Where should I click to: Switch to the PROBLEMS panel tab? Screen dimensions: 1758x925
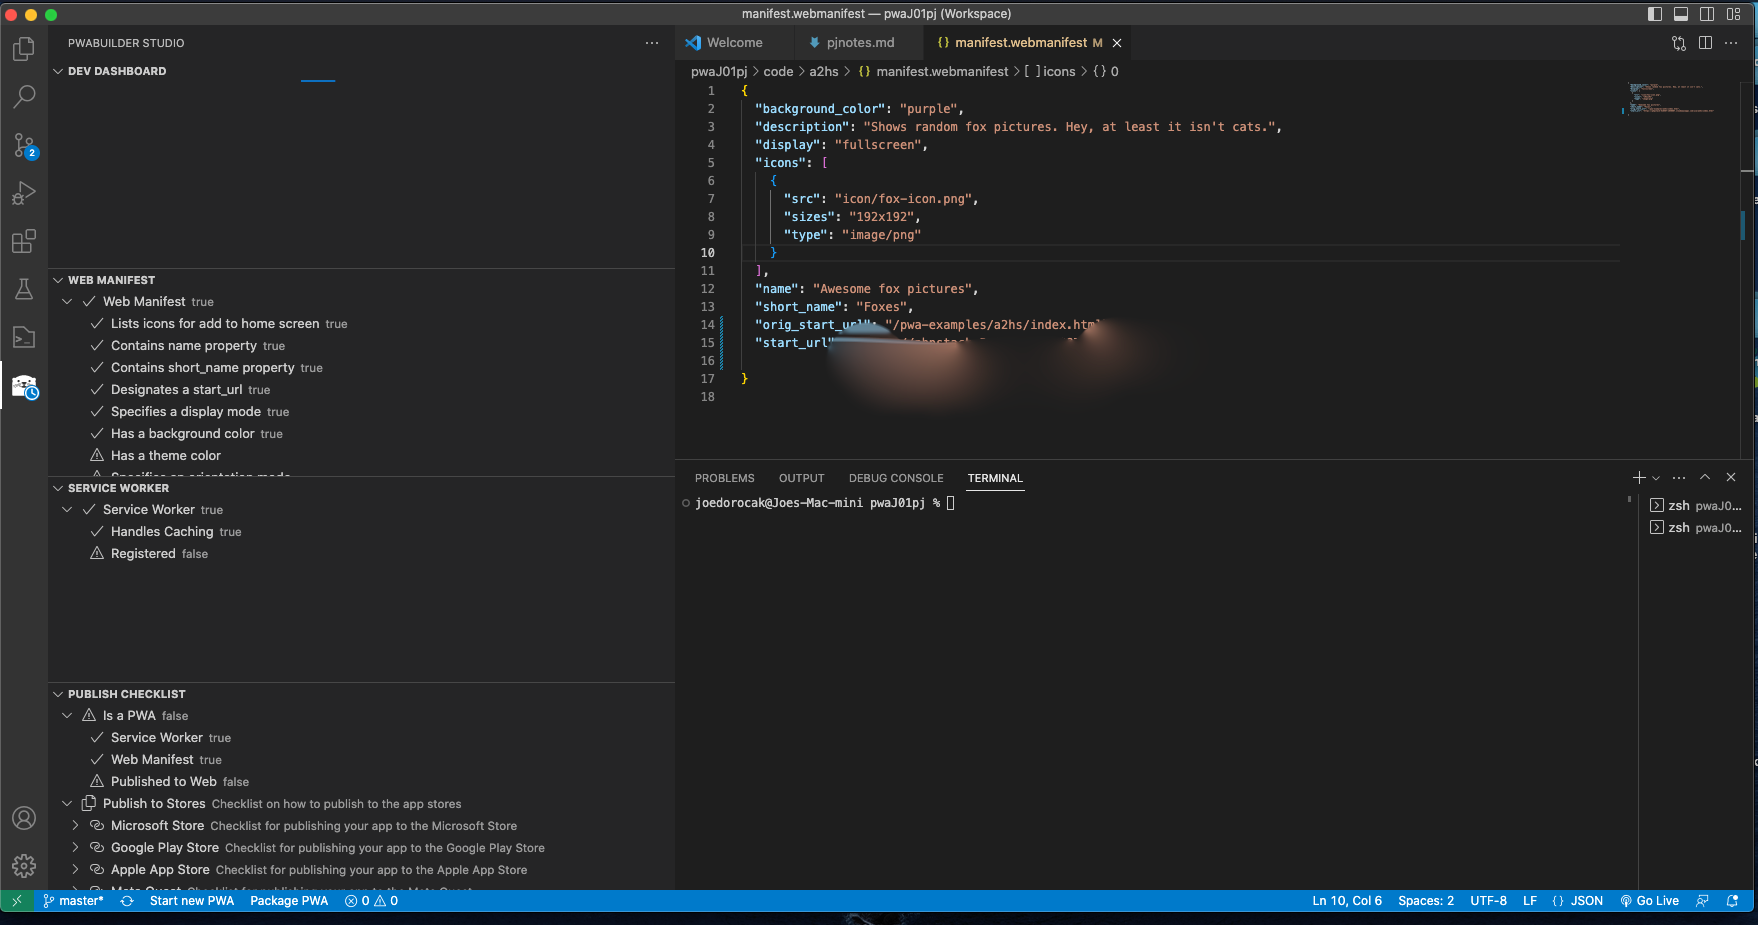(x=724, y=477)
